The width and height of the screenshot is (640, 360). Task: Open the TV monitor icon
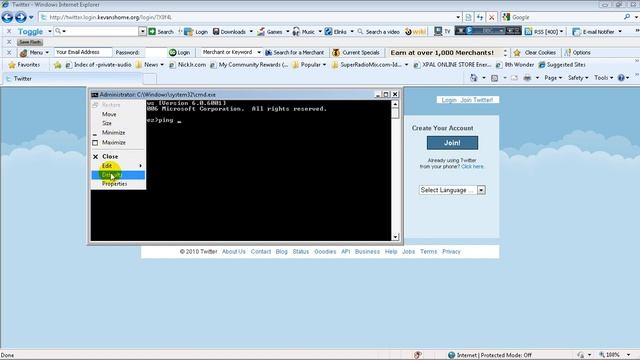point(438,31)
